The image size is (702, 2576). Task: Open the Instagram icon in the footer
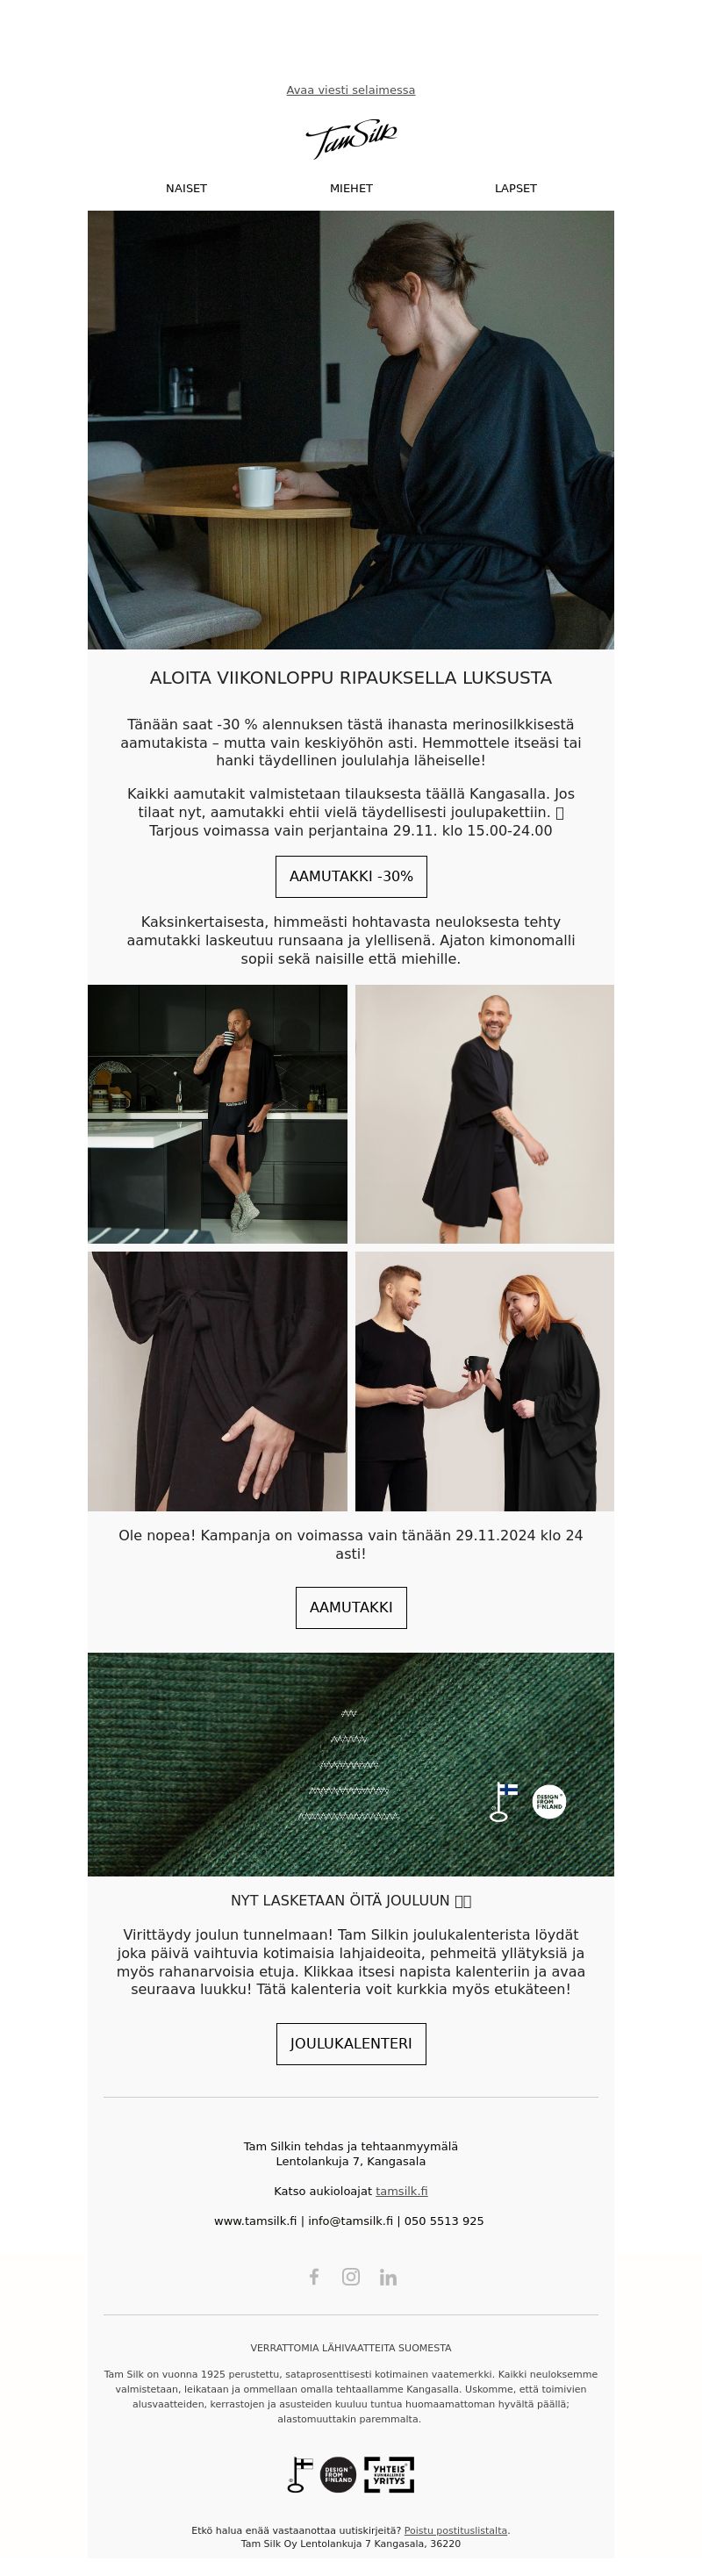[x=351, y=2276]
